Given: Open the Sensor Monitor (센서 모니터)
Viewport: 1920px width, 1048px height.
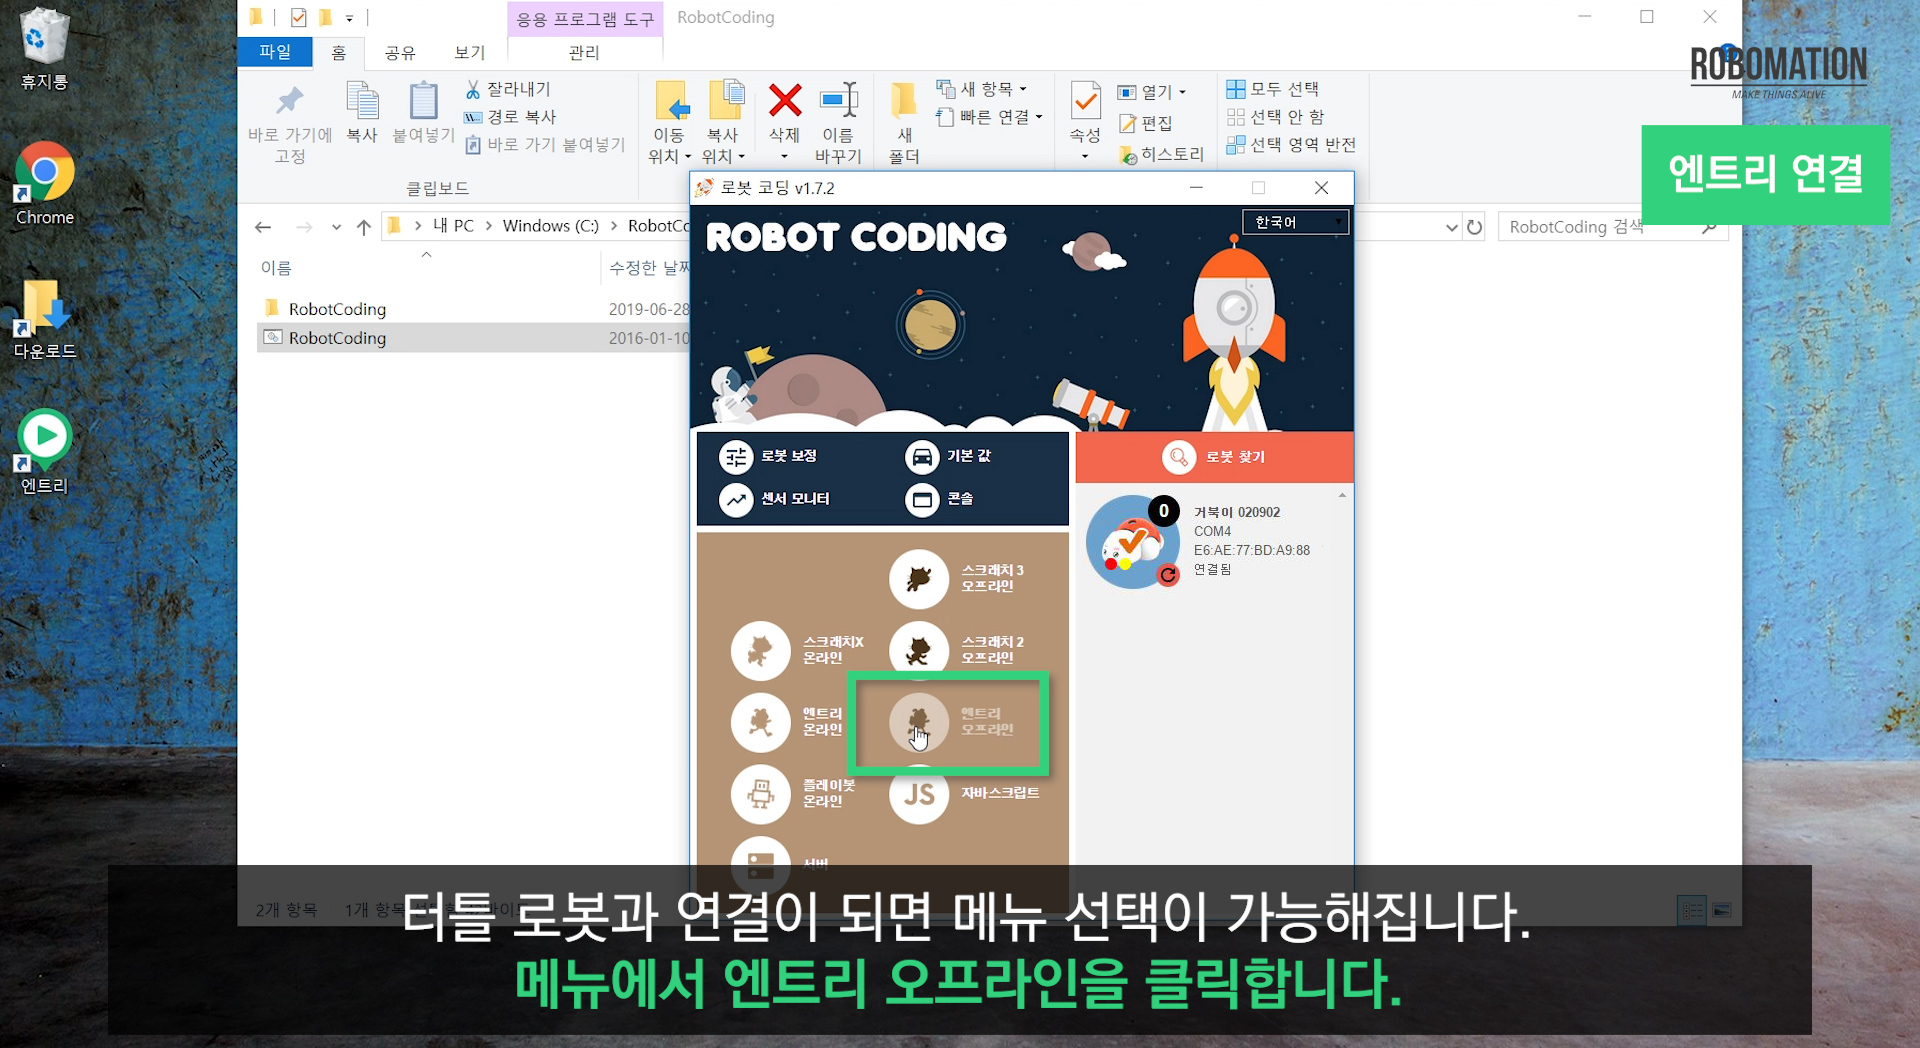Looking at the screenshot, I should pos(774,499).
